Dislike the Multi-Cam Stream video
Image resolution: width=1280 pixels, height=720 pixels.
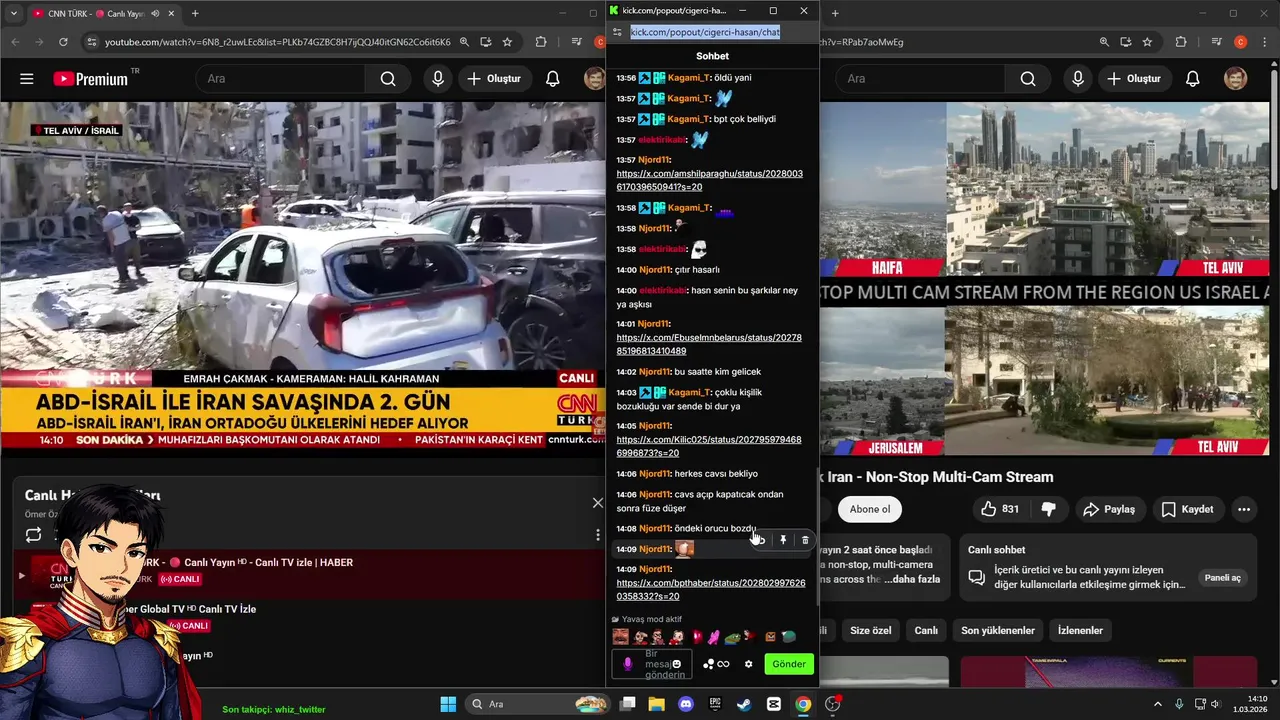(1048, 509)
